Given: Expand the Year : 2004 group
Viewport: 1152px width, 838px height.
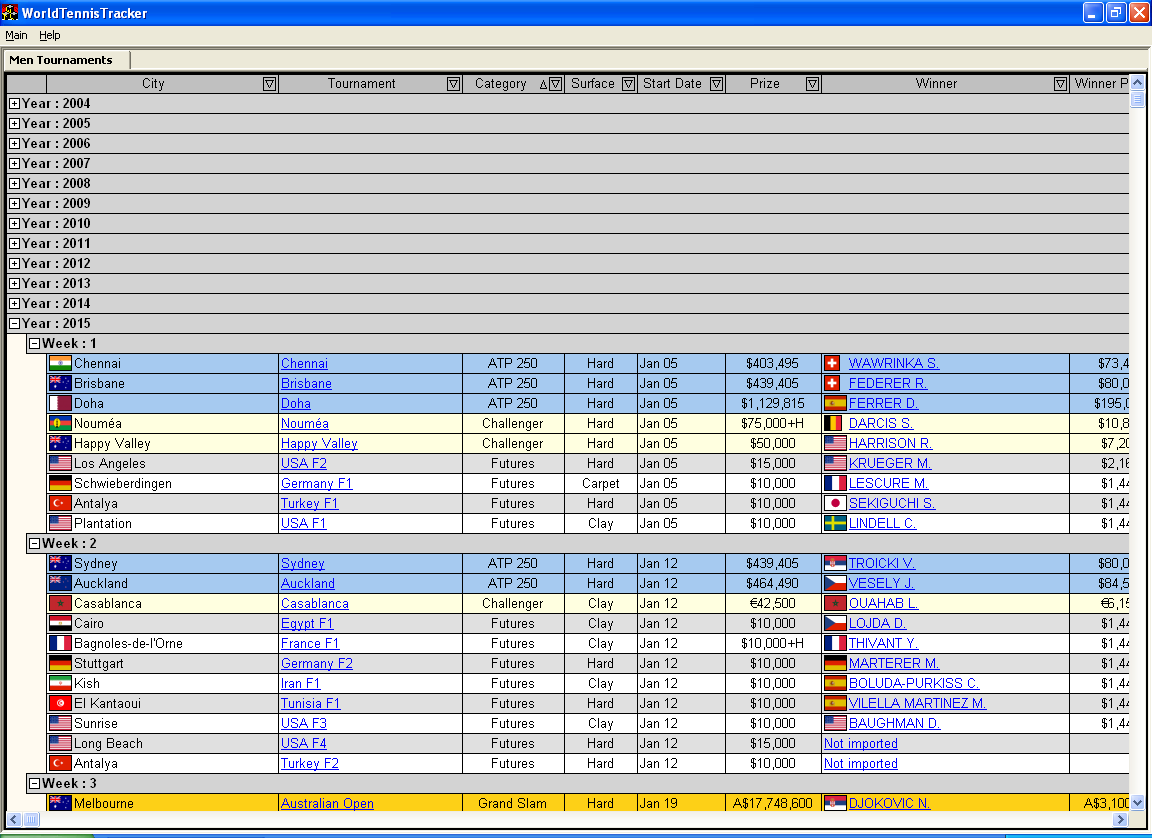Looking at the screenshot, I should point(14,104).
